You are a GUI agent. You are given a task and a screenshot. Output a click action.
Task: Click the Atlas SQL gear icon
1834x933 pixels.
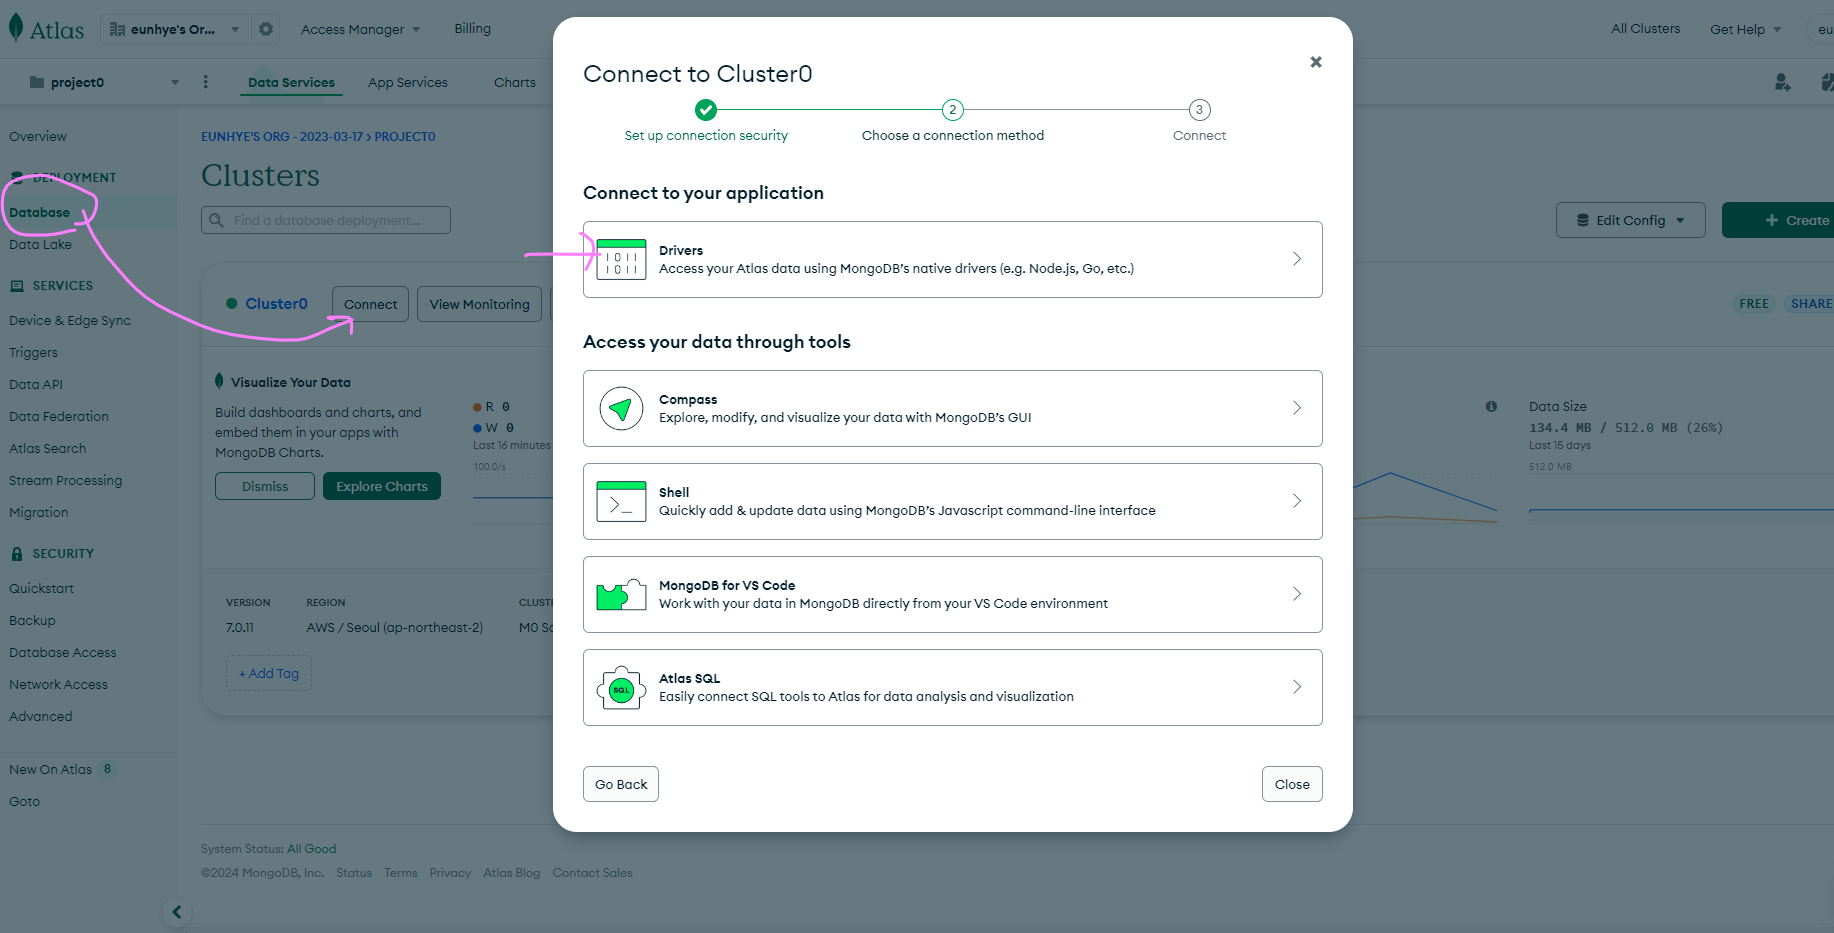coord(621,688)
